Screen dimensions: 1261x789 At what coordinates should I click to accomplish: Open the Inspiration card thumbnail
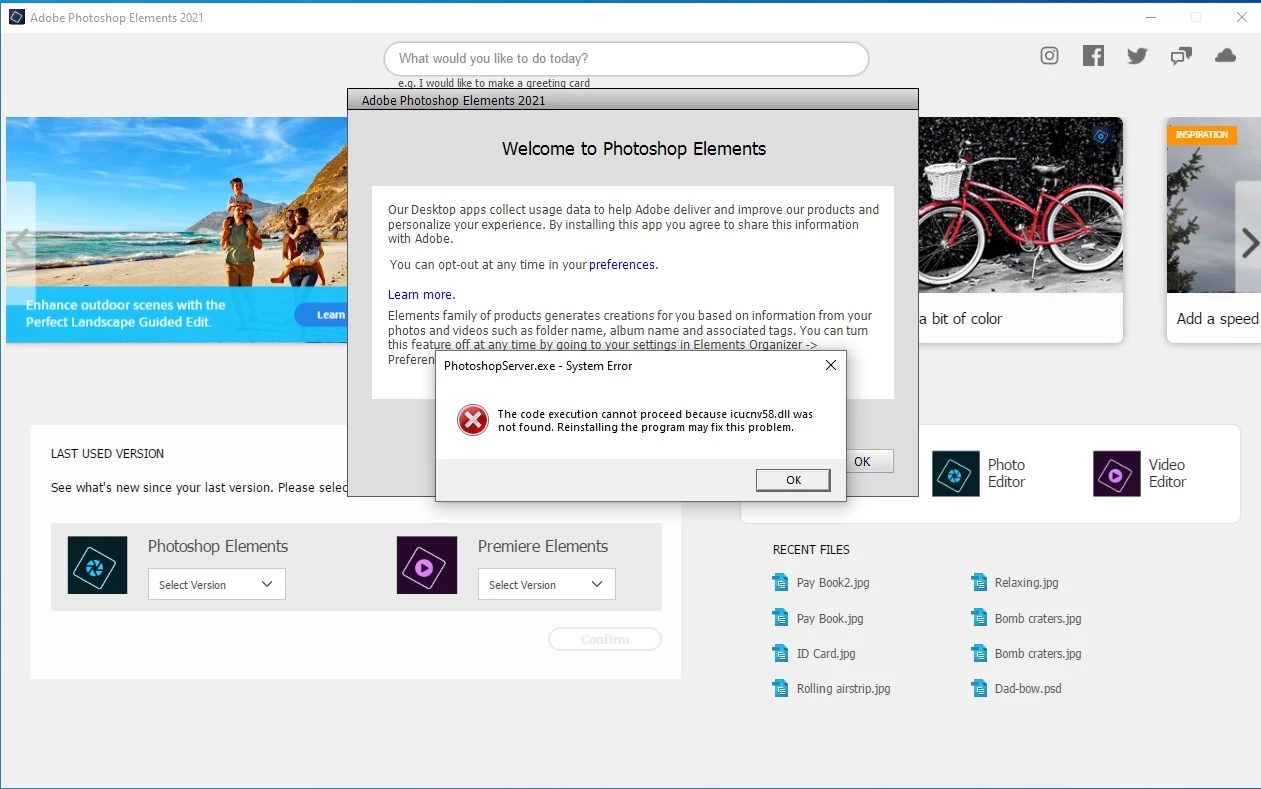1213,205
